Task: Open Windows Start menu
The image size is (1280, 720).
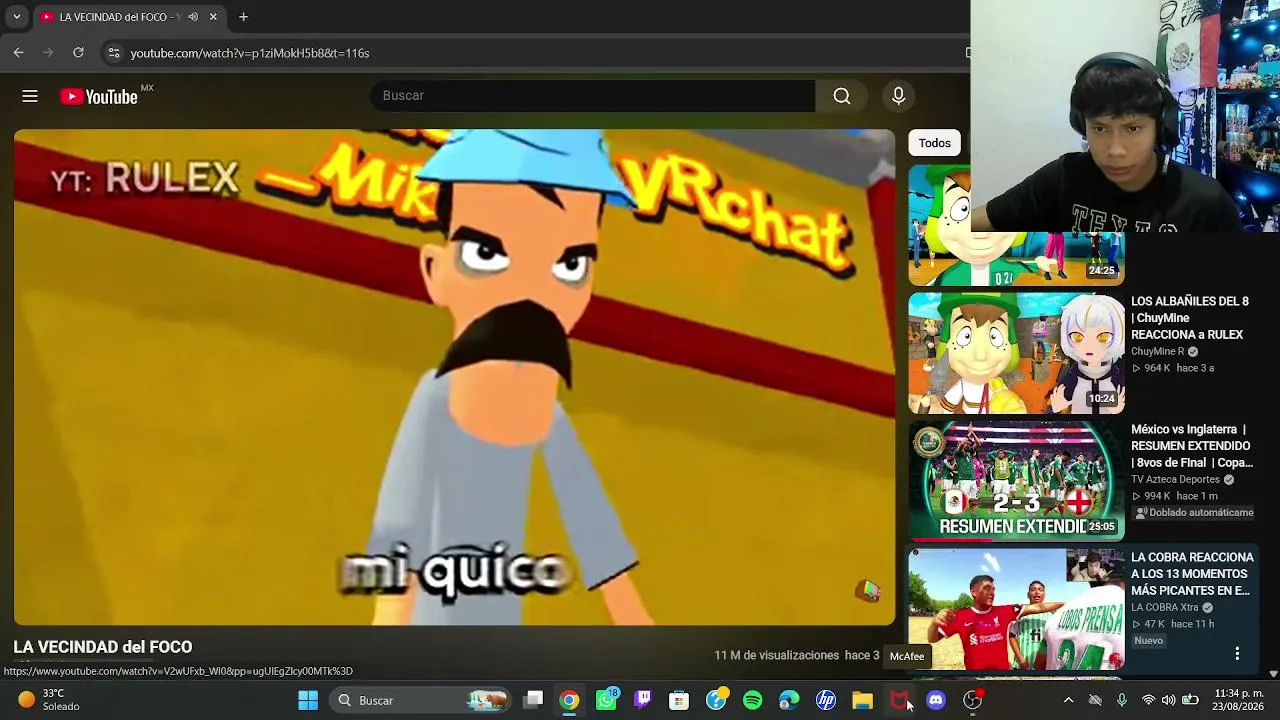Action: pyautogui.click(x=308, y=700)
